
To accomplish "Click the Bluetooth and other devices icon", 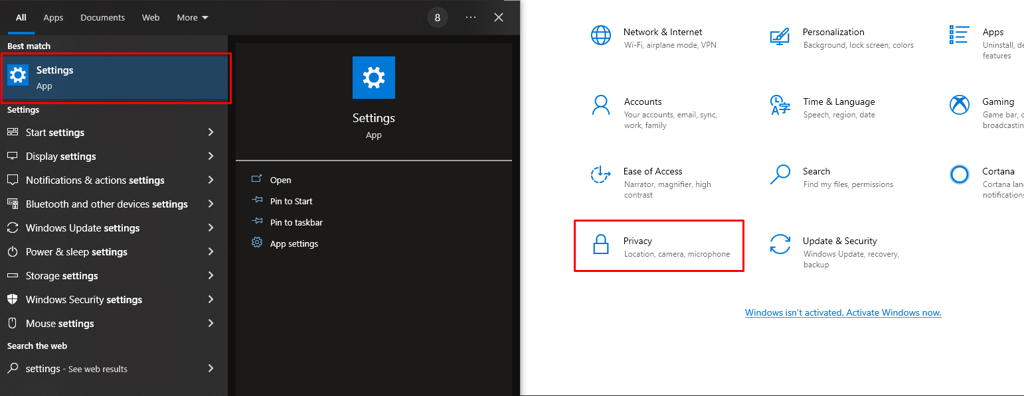I will point(12,204).
